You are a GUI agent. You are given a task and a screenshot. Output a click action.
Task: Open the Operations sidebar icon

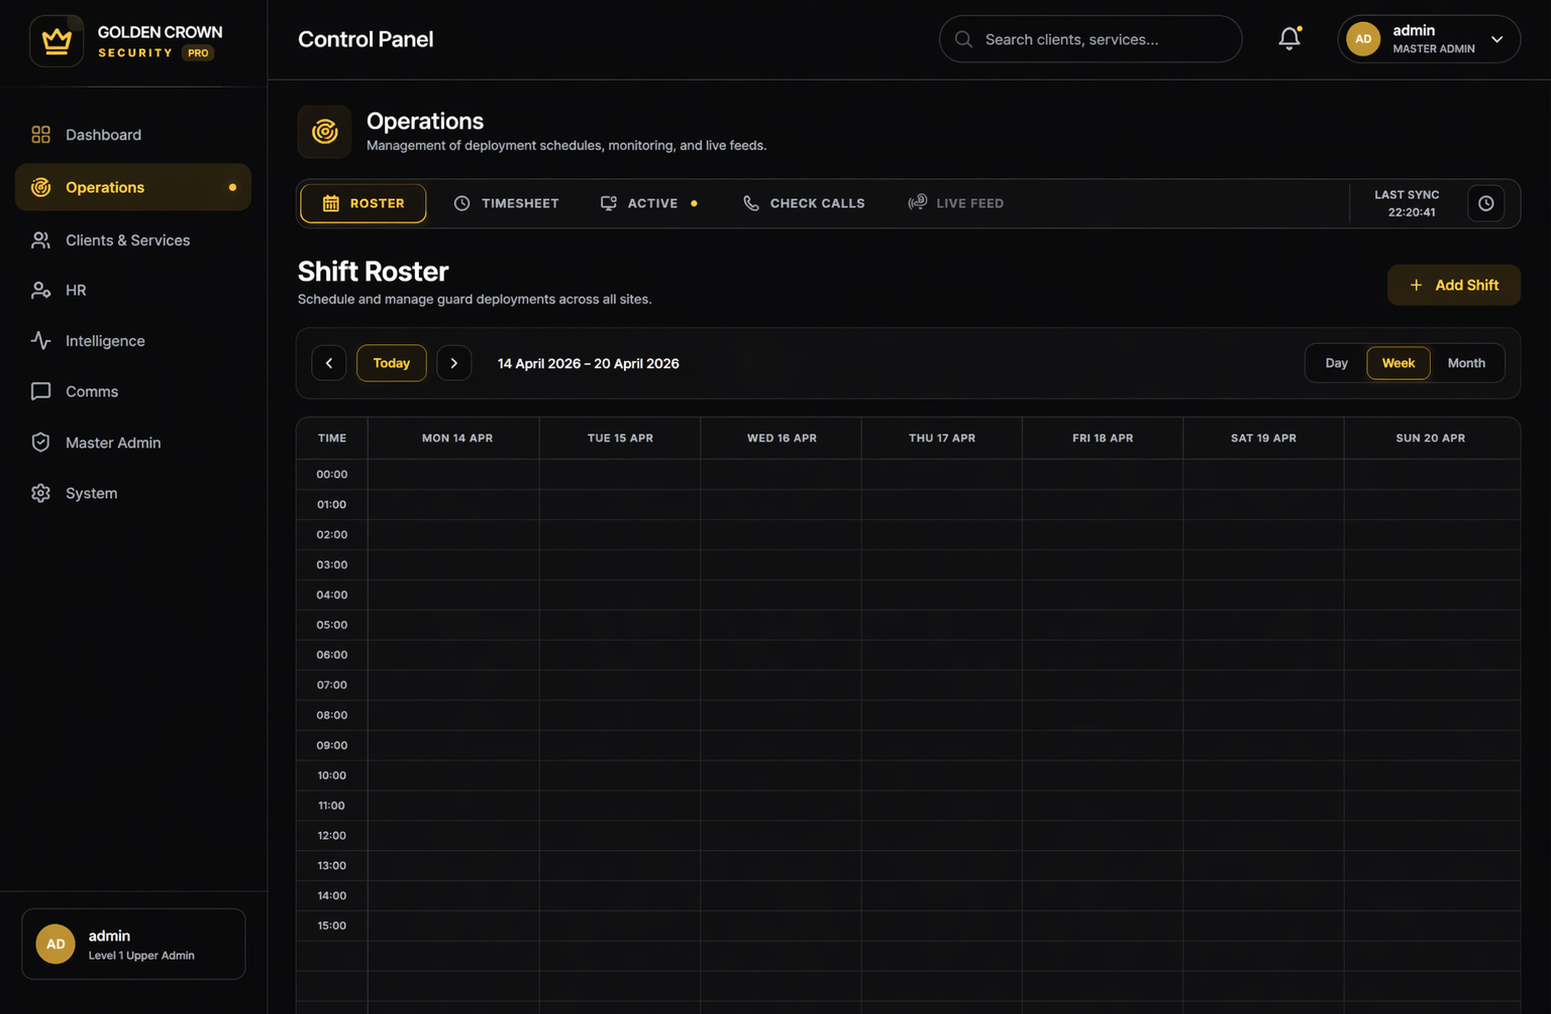point(40,187)
